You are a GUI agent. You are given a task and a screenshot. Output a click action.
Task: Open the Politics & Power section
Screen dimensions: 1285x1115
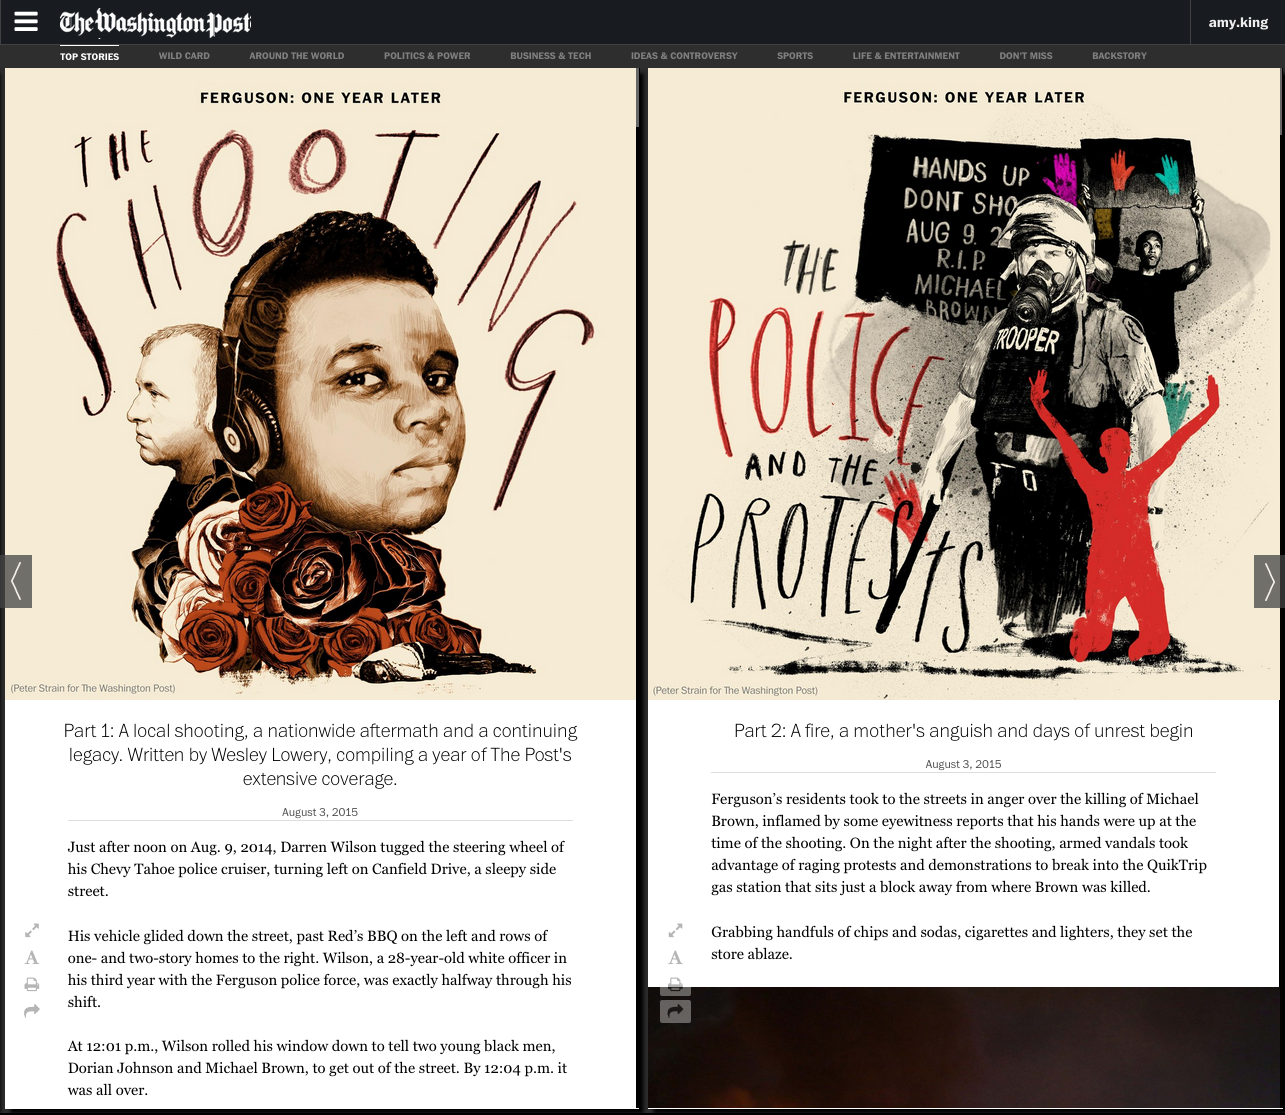[x=427, y=56]
